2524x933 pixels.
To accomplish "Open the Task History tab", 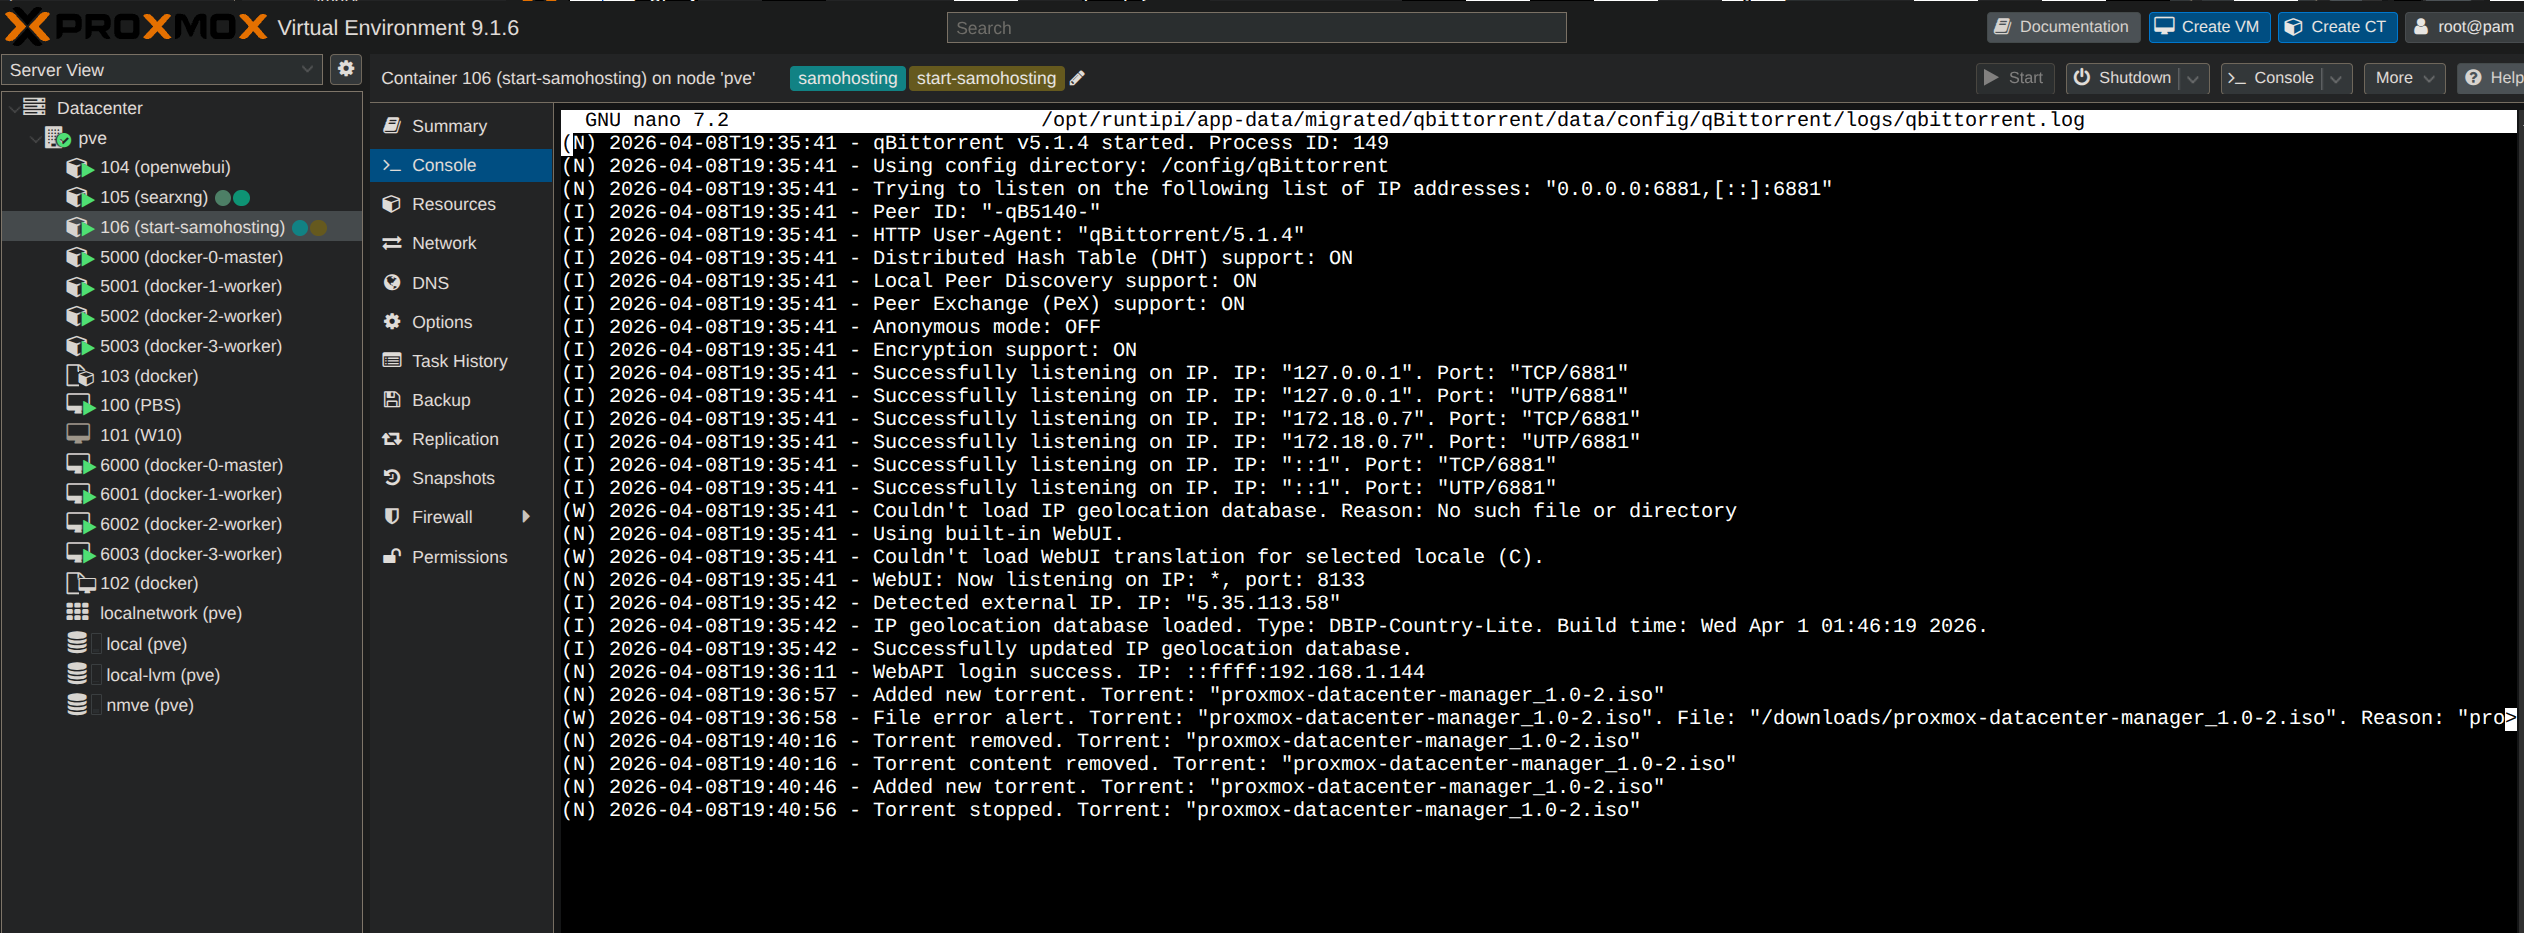I will click(459, 361).
